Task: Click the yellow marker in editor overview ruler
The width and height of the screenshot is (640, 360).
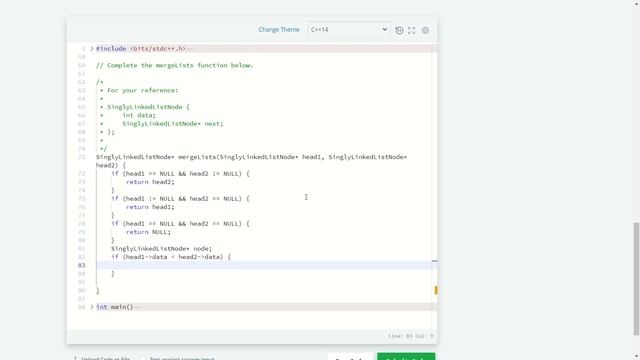Action: [x=436, y=290]
